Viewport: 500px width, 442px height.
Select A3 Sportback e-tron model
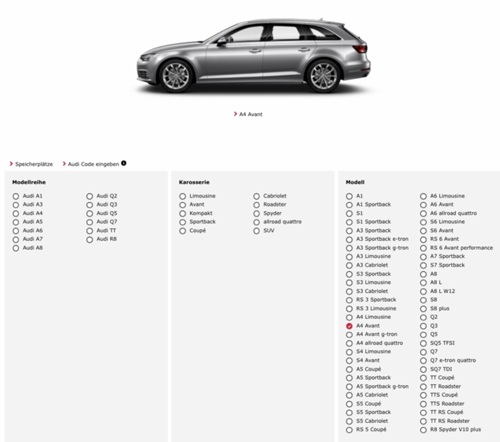click(x=349, y=239)
